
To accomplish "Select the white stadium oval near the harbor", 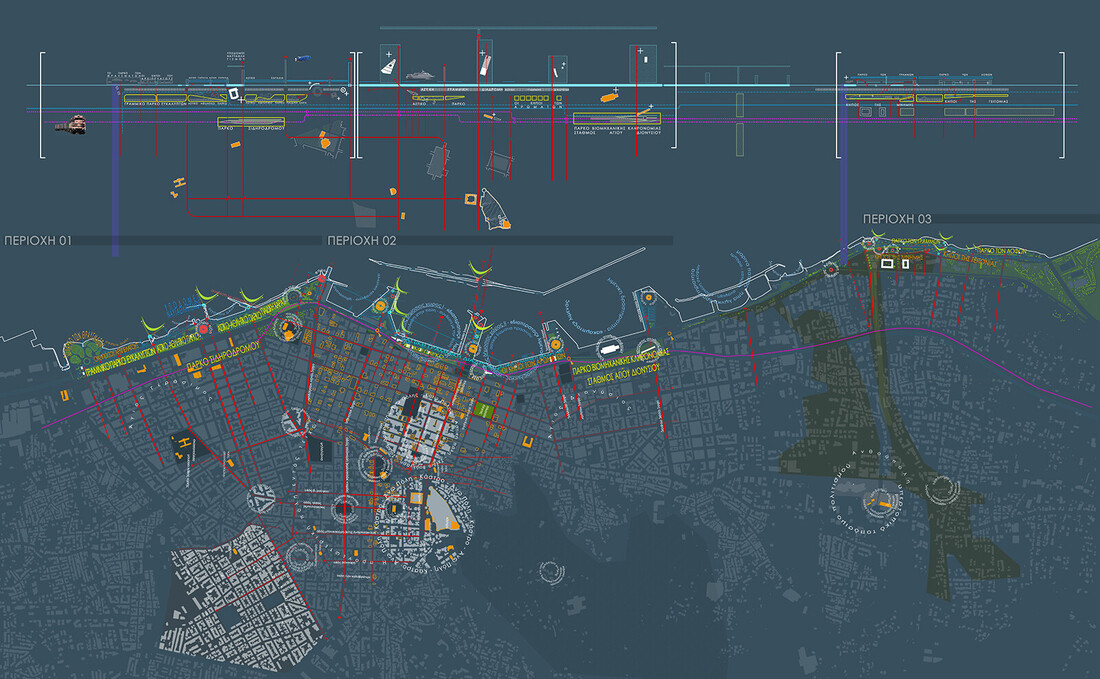I will [608, 346].
